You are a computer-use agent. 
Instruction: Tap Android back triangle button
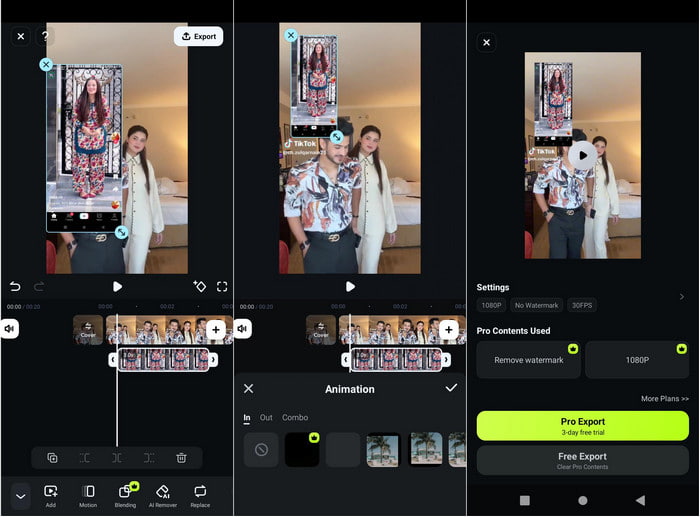[x=640, y=500]
